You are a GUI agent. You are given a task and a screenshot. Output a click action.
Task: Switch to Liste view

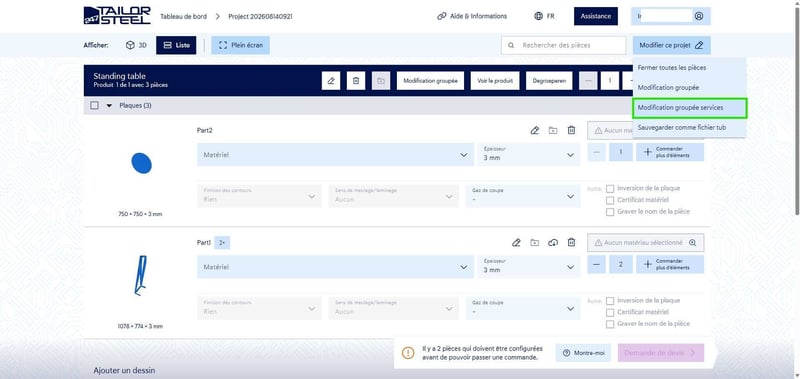pos(176,45)
